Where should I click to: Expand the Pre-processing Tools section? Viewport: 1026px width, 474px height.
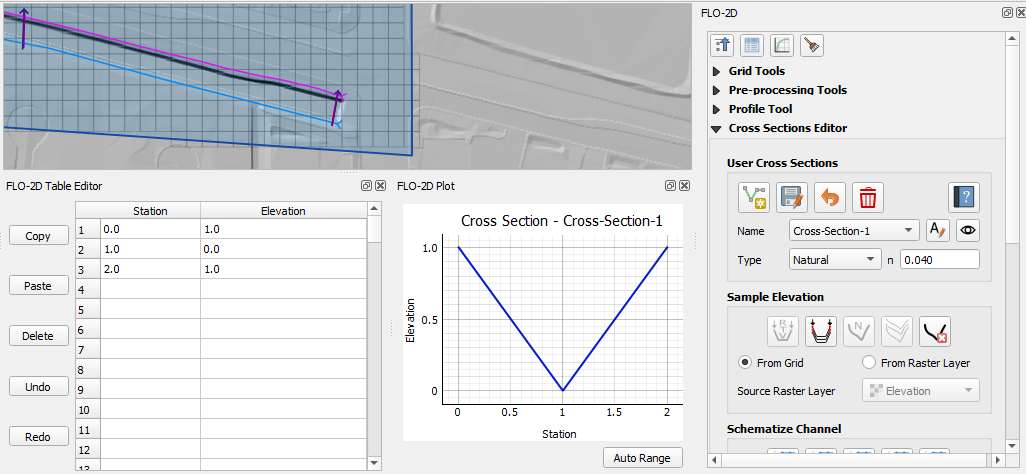787,90
